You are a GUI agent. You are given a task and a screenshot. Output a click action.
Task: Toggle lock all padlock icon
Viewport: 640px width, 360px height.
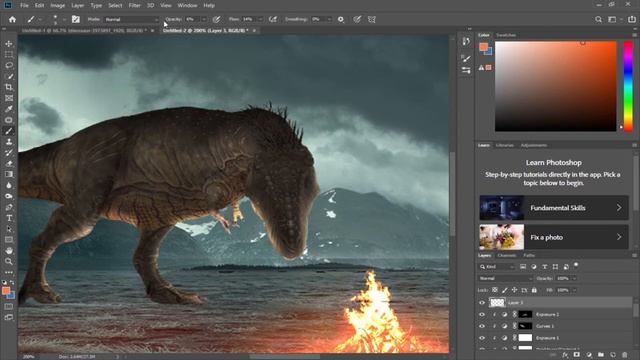click(534, 290)
